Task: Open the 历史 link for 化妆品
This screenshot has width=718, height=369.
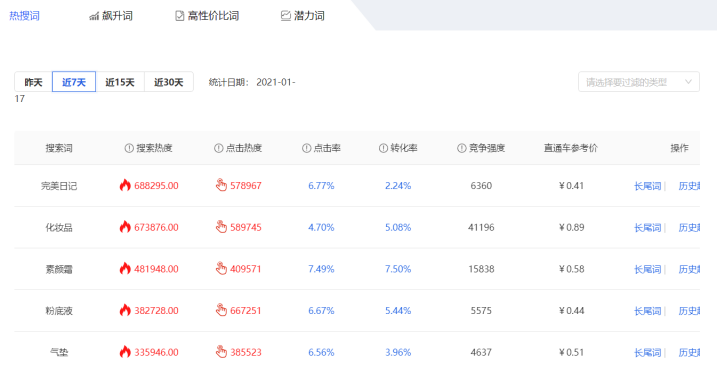Action: (x=689, y=228)
